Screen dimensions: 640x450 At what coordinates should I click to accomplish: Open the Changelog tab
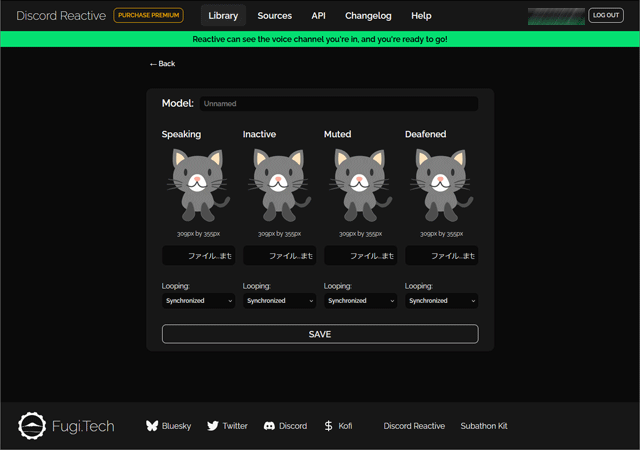[x=369, y=16]
